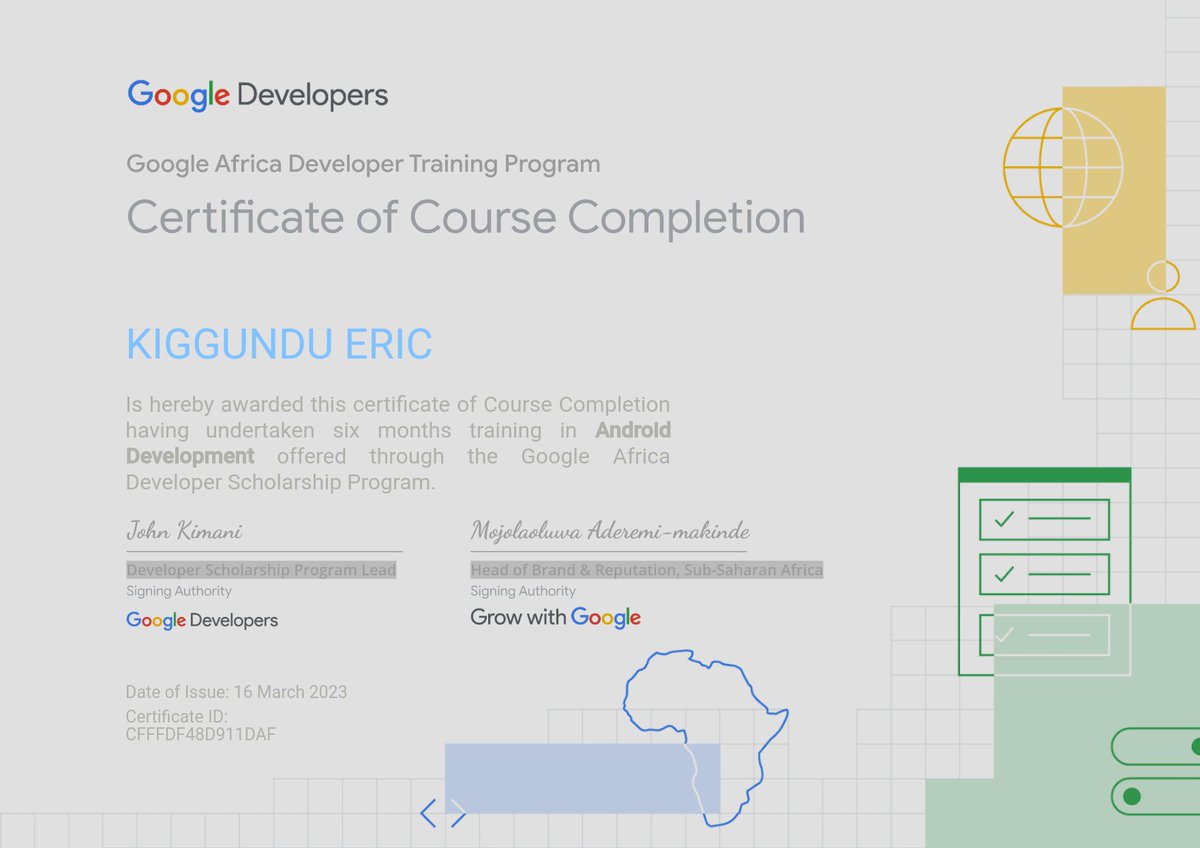Screen dimensions: 1200x848
Task: Click the certificate ID CFFFDF48D911DAF
Action: 200,735
